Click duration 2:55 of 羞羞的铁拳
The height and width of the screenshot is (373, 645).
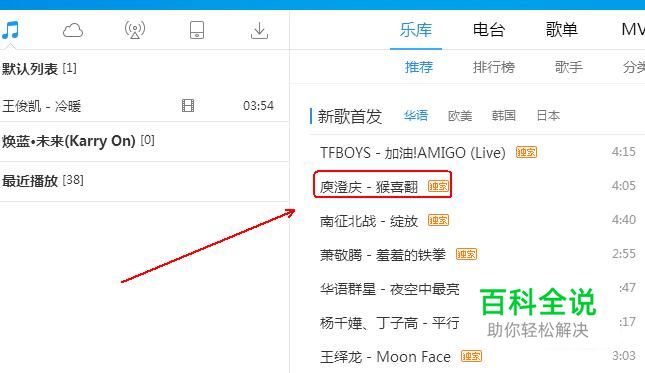(624, 254)
